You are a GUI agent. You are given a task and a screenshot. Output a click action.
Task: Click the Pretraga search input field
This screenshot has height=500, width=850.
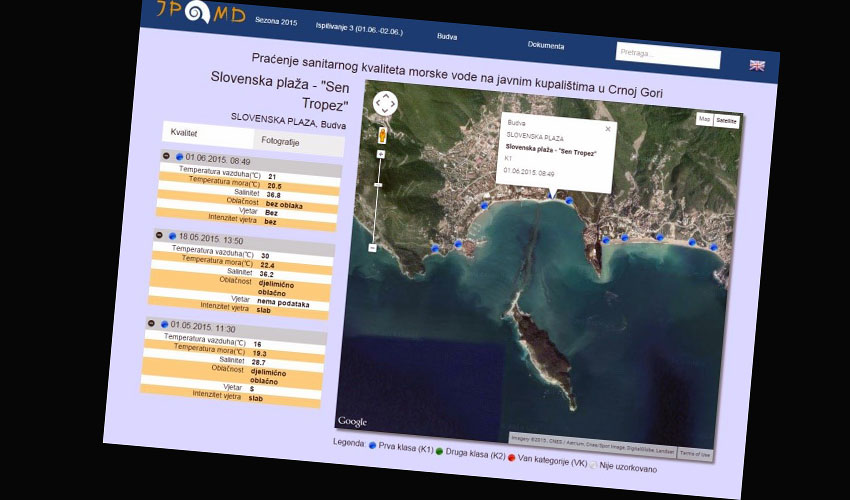tap(667, 56)
